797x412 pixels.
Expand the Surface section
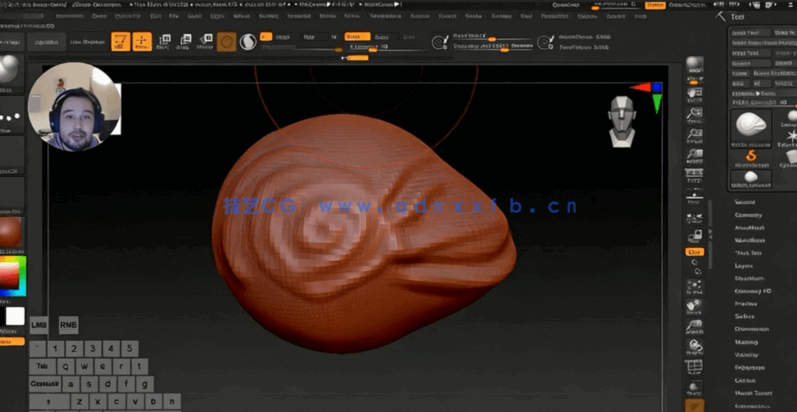745,316
